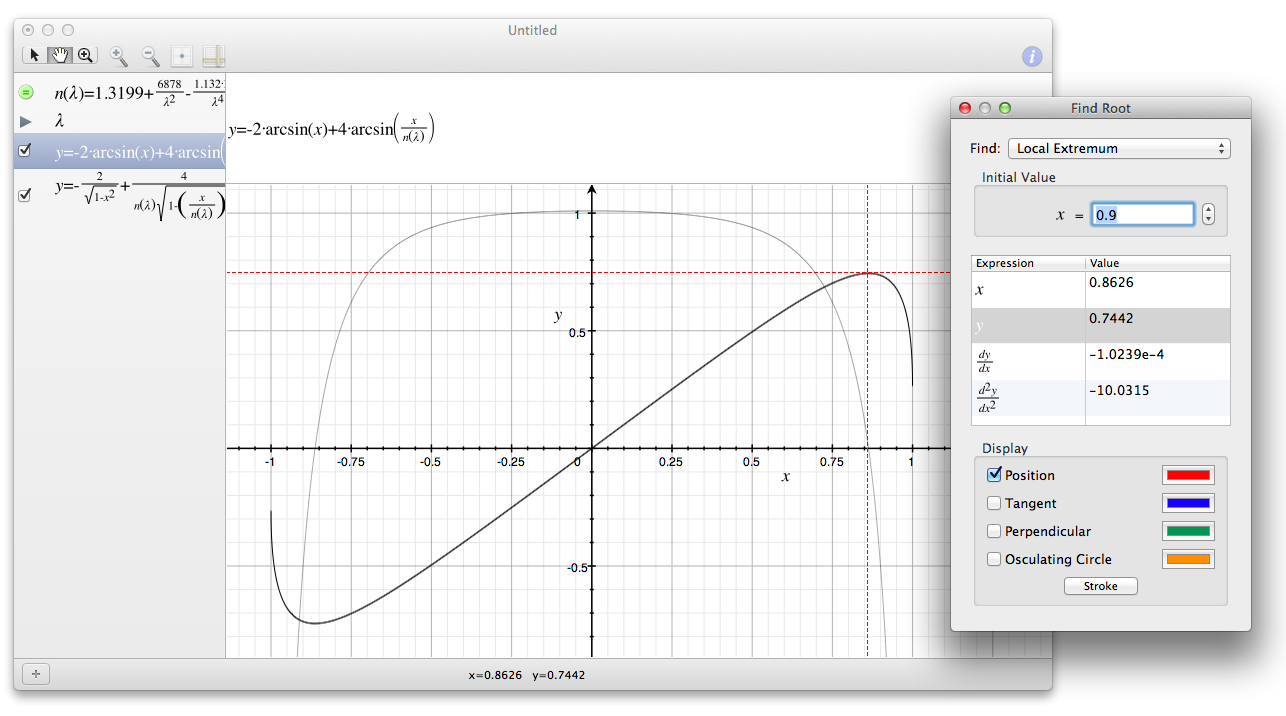
Task: Select the arrow pointer tool
Action: [x=35, y=56]
